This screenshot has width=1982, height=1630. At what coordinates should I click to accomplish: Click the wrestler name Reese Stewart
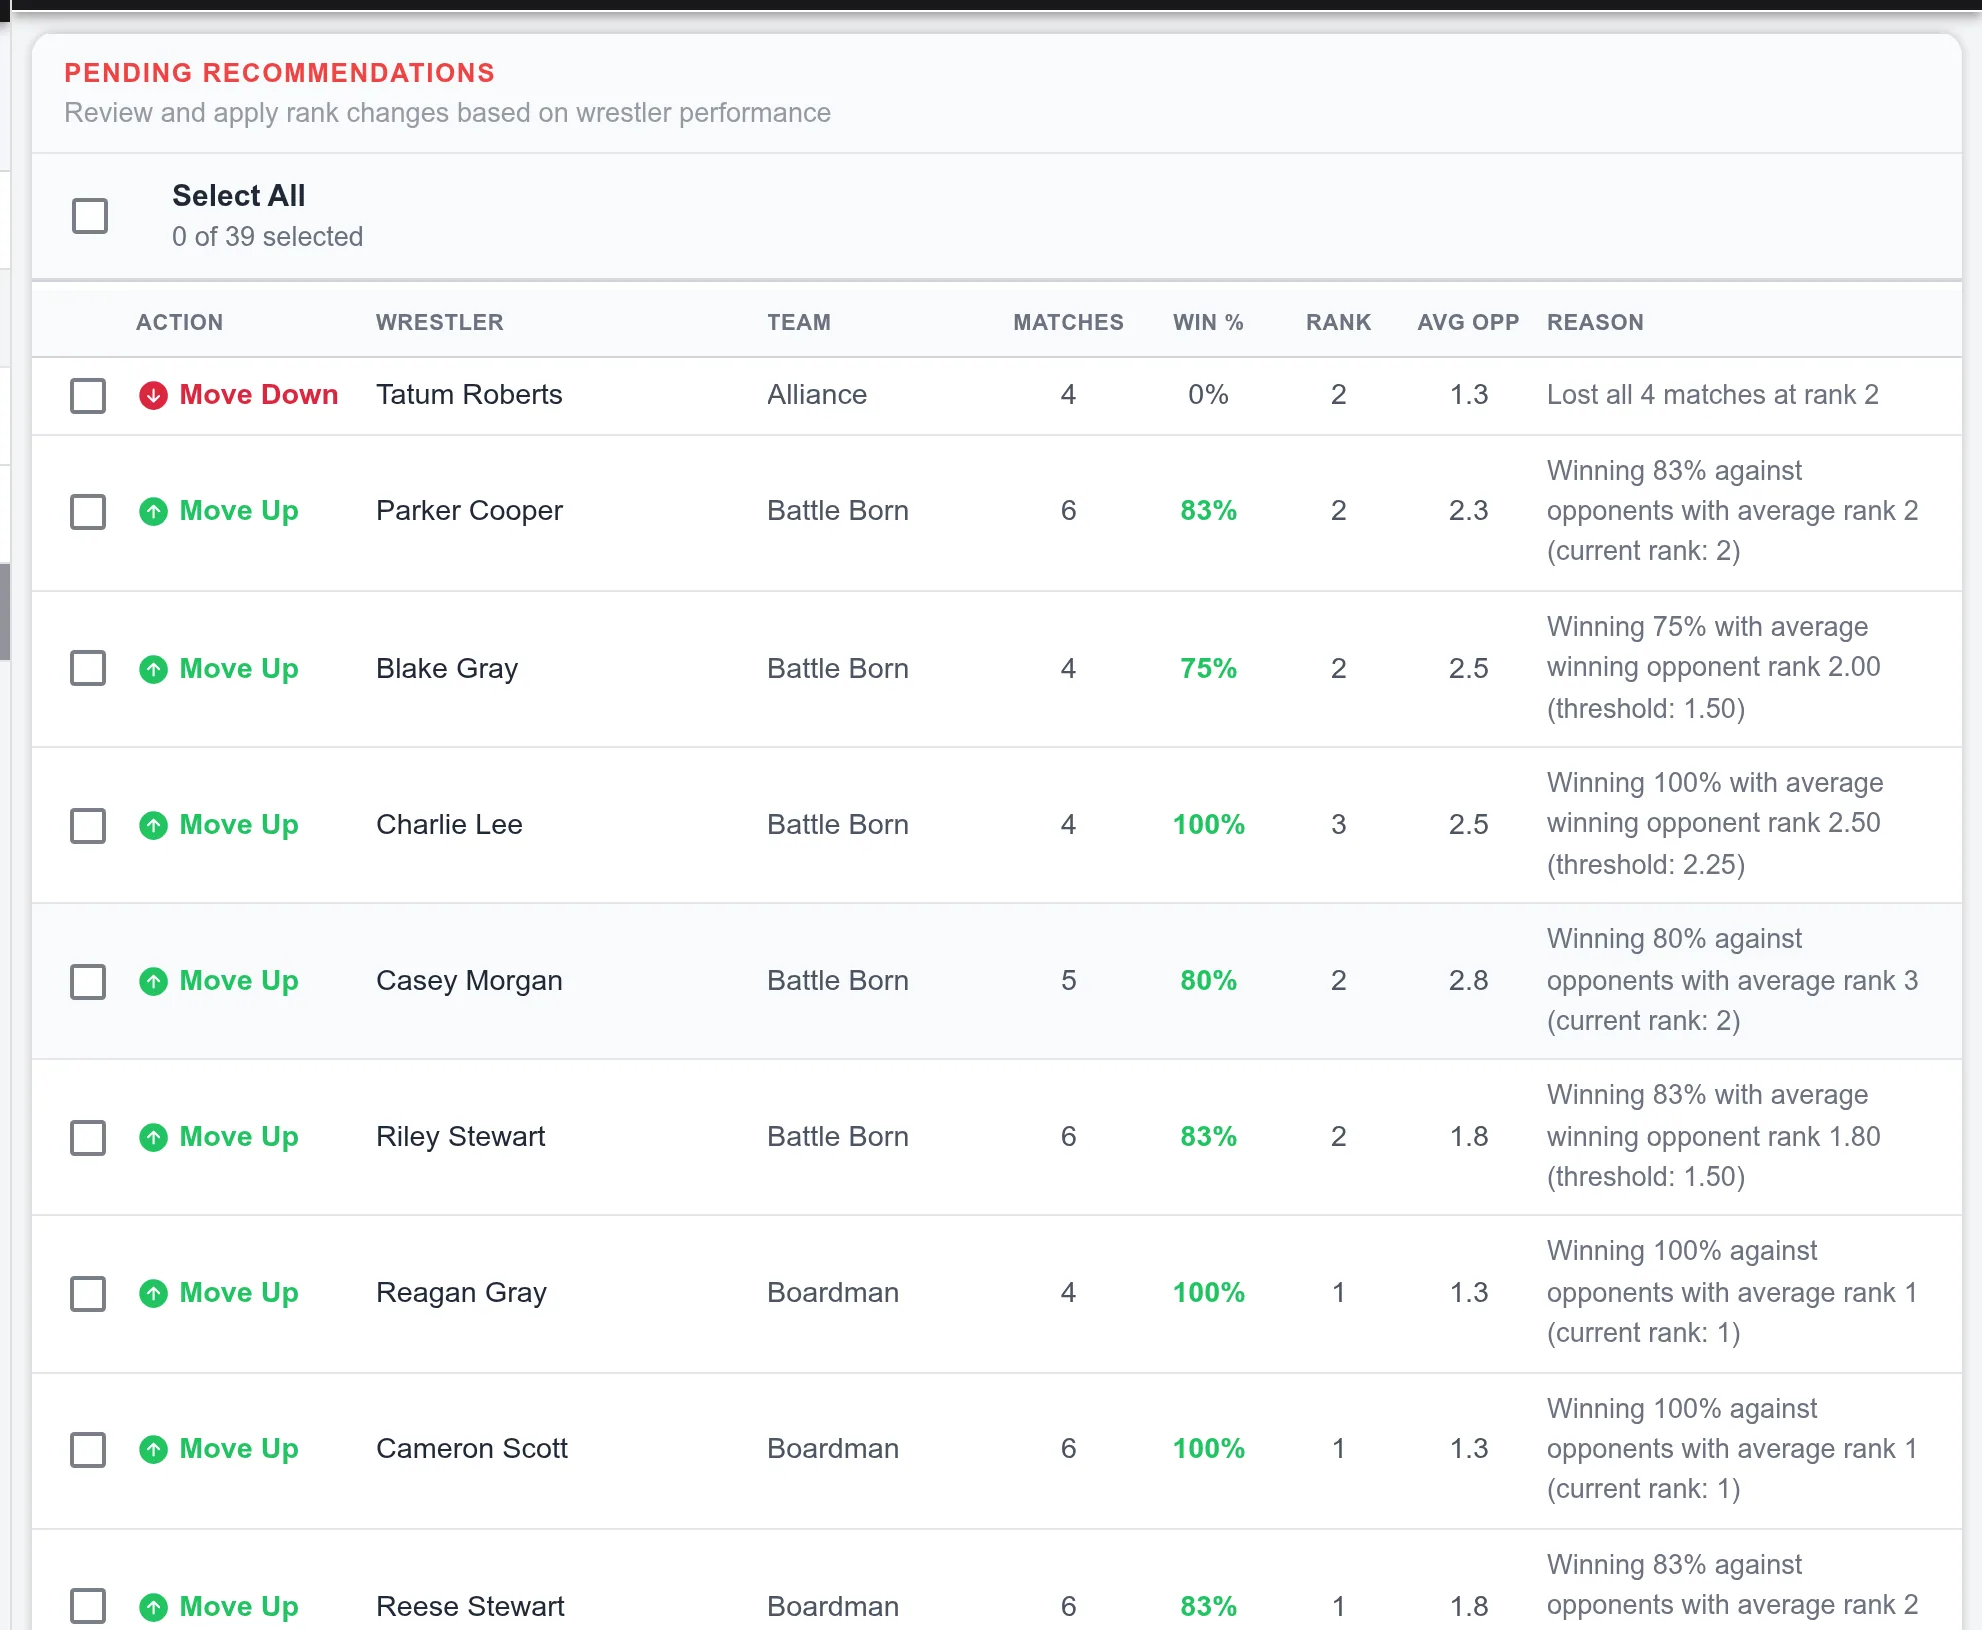coord(470,1606)
